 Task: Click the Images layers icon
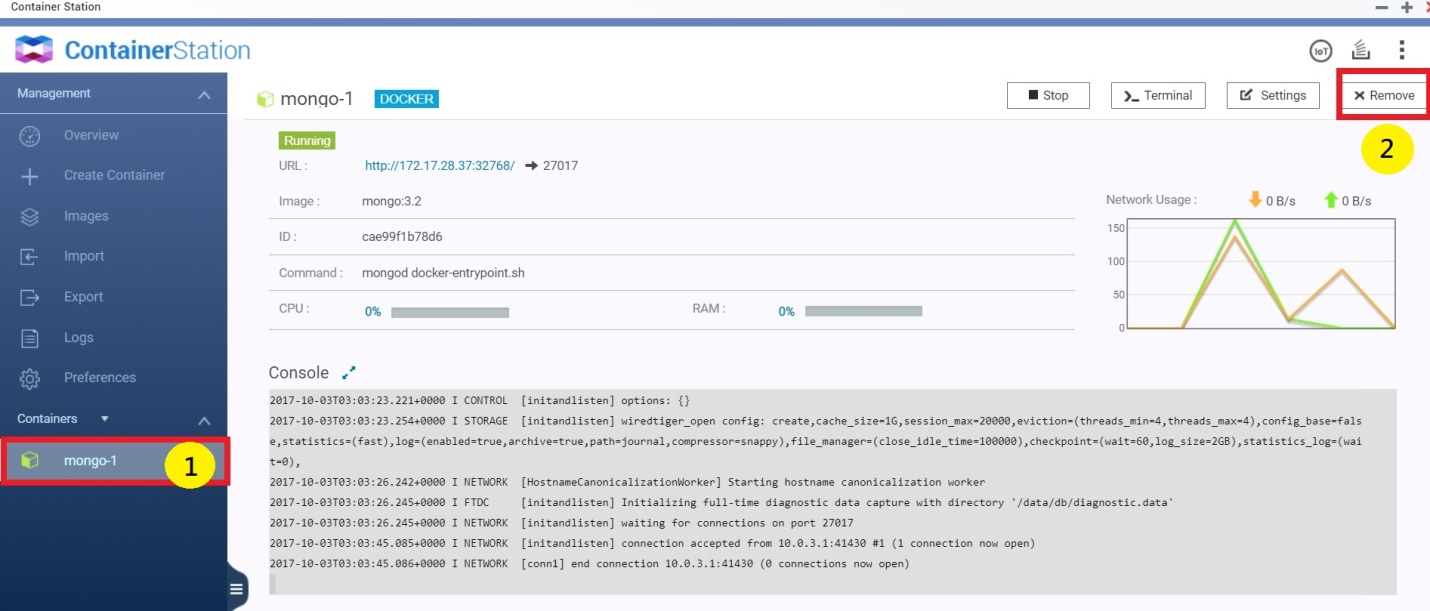(30, 216)
